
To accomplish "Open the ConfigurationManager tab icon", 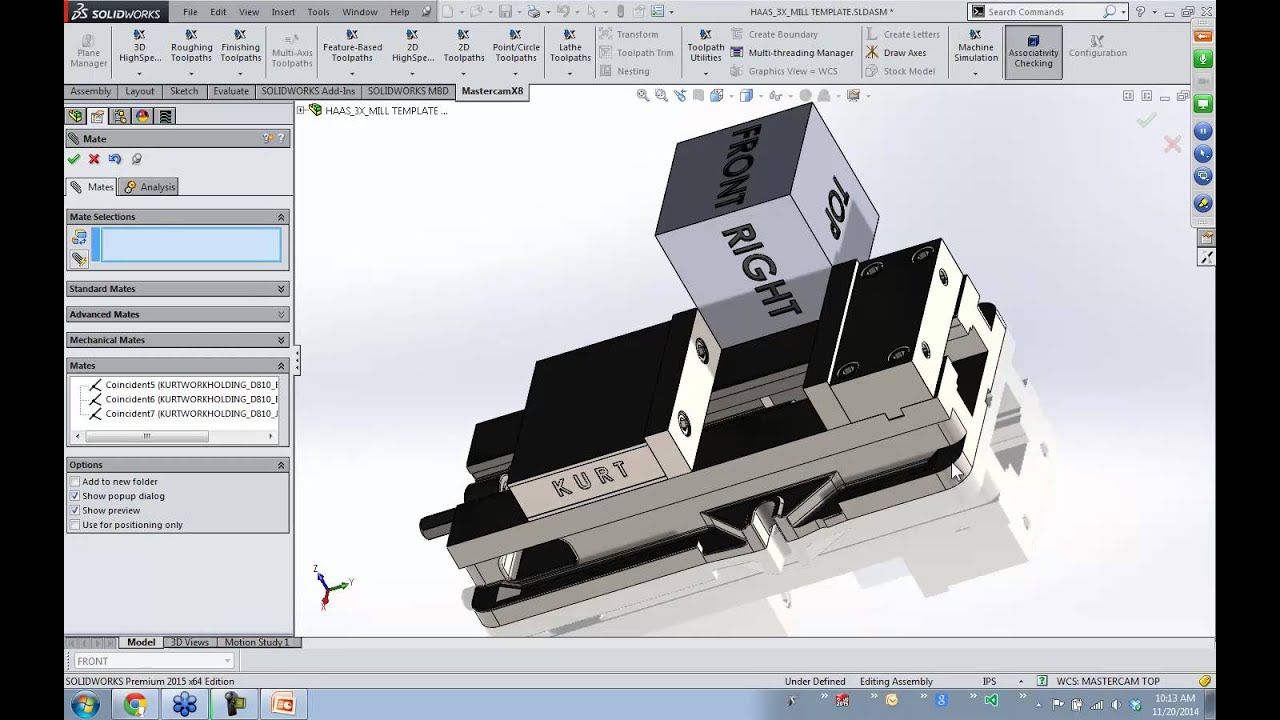I will click(119, 116).
